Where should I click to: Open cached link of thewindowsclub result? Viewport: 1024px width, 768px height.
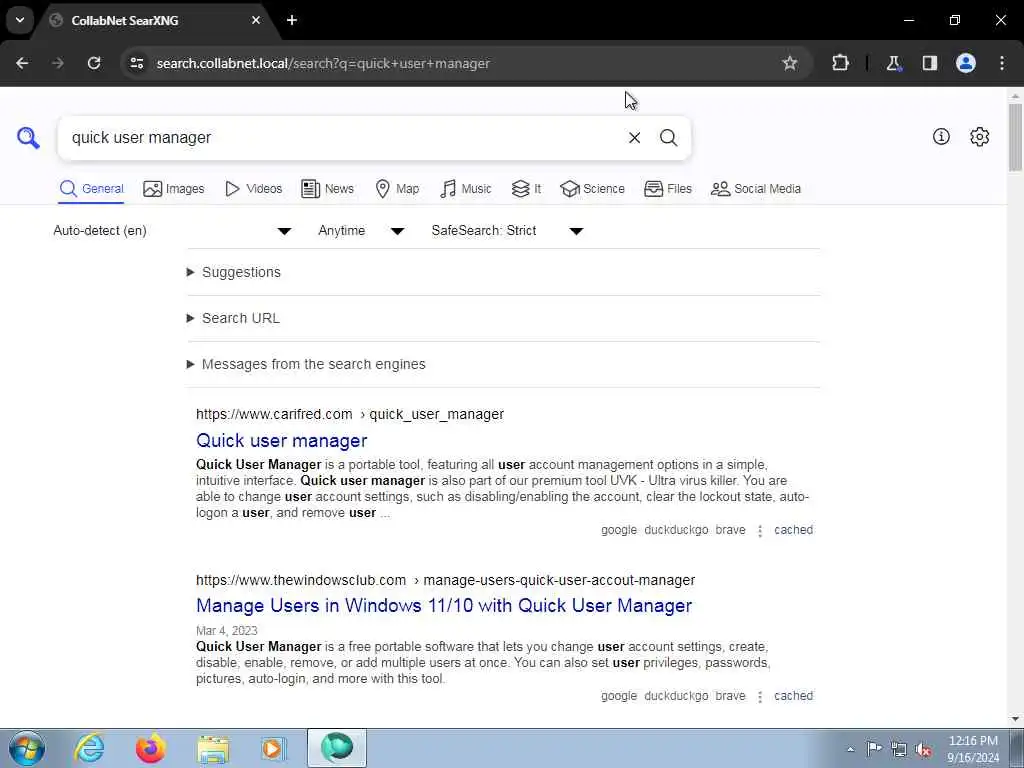pyautogui.click(x=793, y=696)
